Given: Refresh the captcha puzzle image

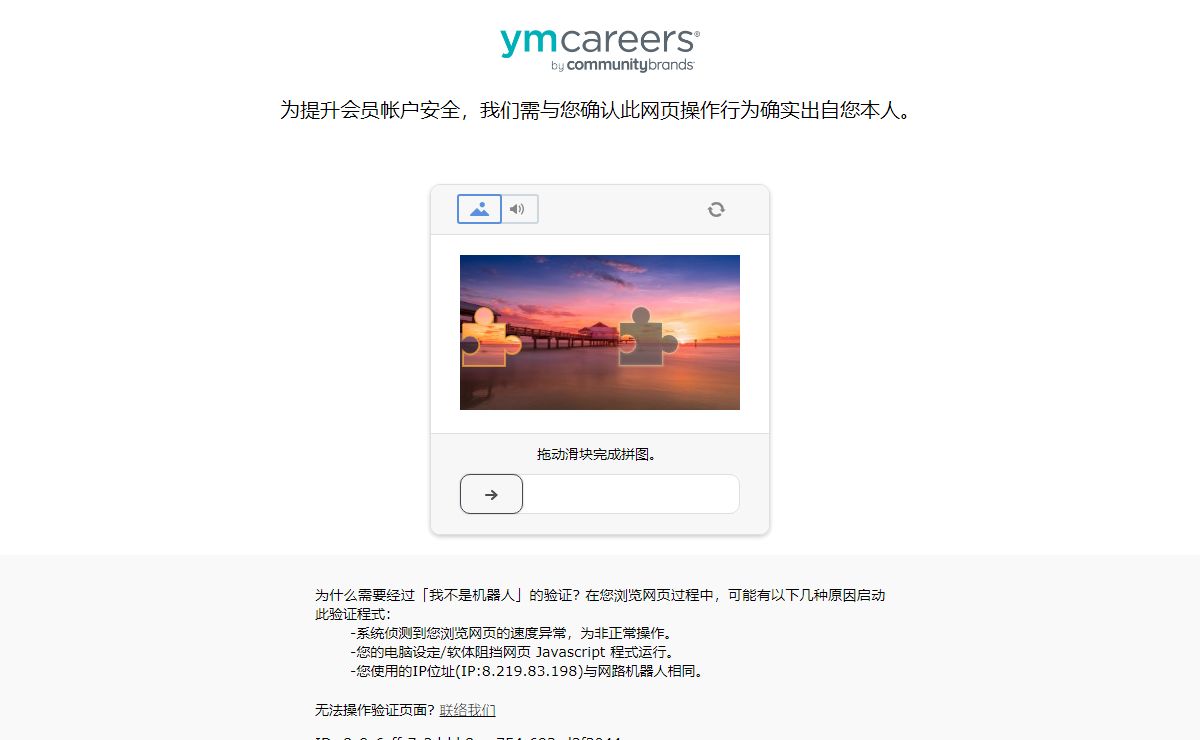Looking at the screenshot, I should point(716,209).
